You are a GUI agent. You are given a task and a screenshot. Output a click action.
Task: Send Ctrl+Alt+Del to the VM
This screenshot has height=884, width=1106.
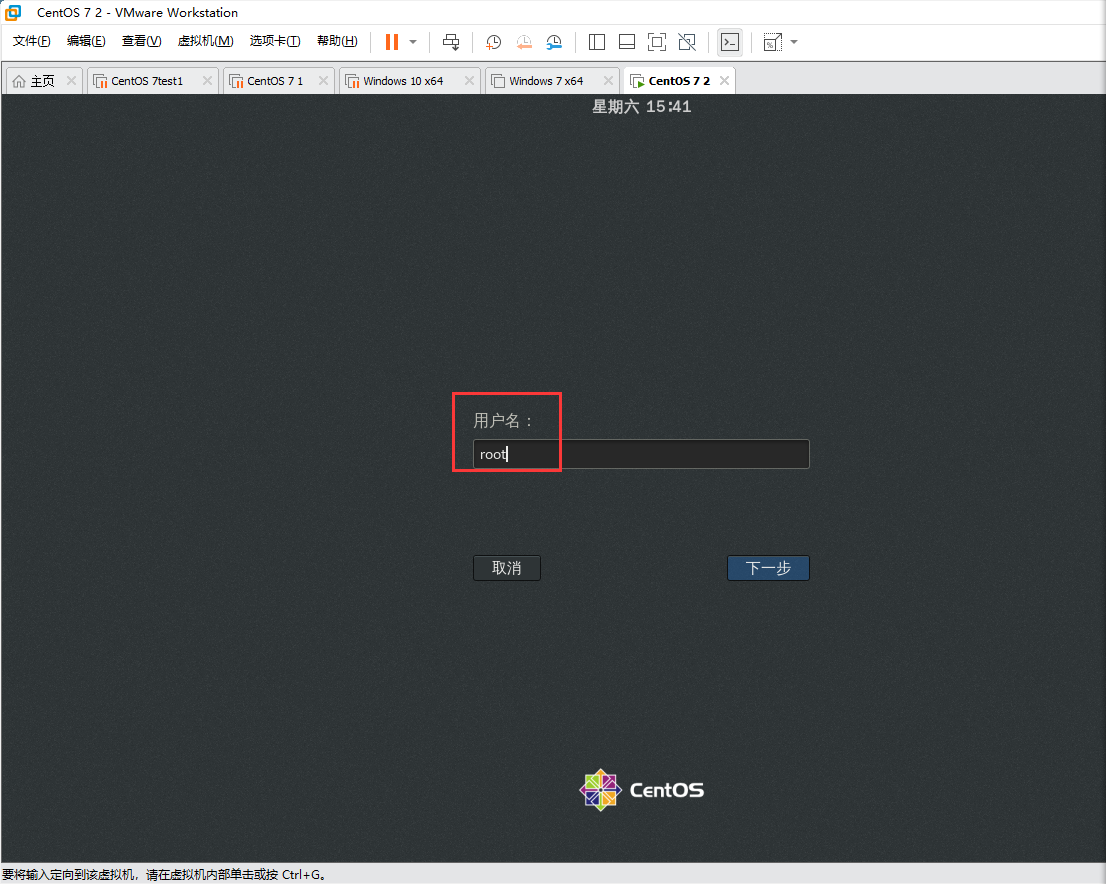click(451, 42)
